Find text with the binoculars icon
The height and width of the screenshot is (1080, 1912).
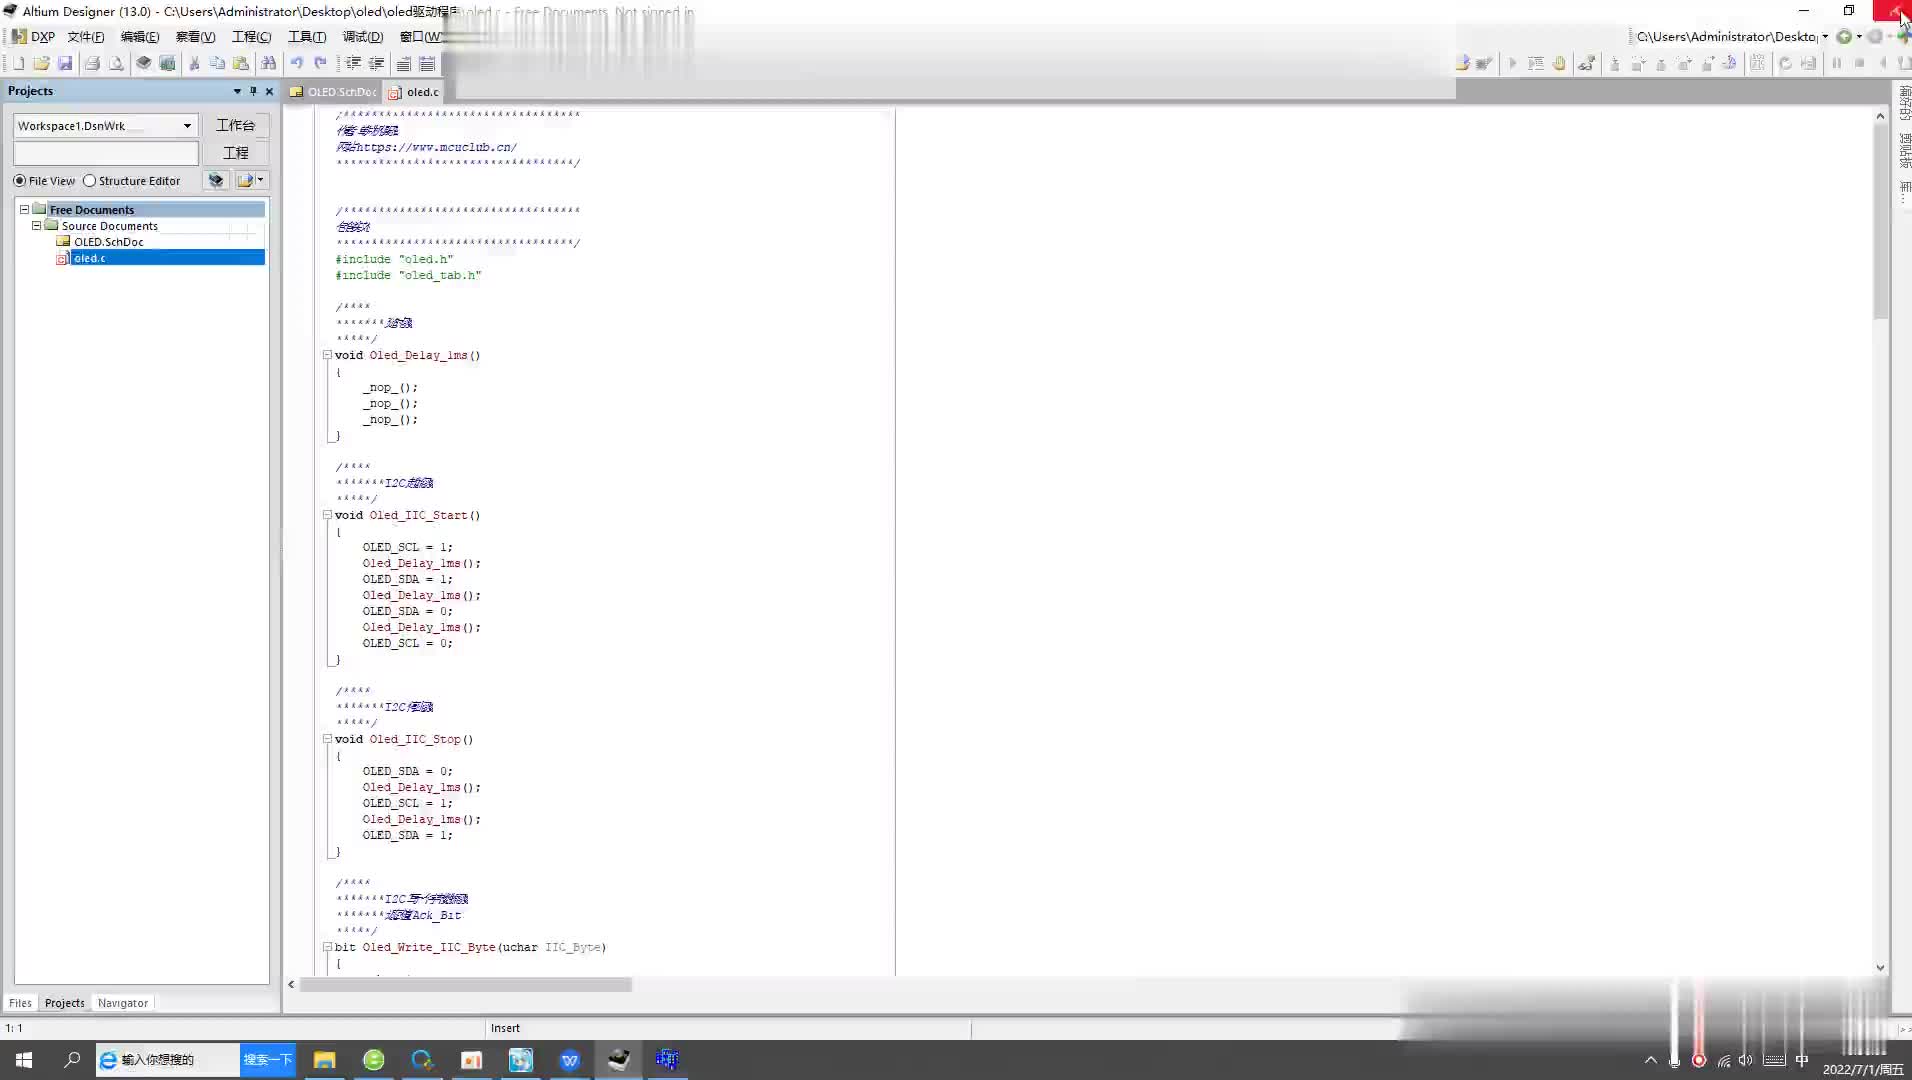[268, 63]
